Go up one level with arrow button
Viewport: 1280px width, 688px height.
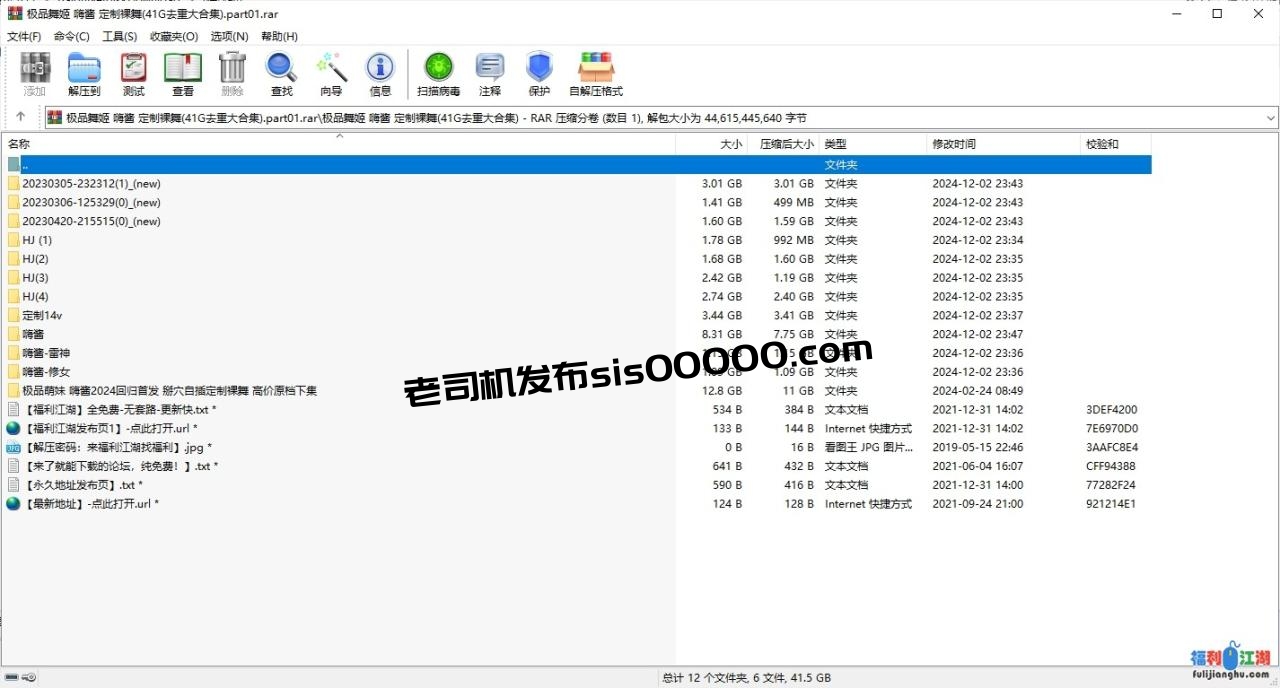[21, 117]
